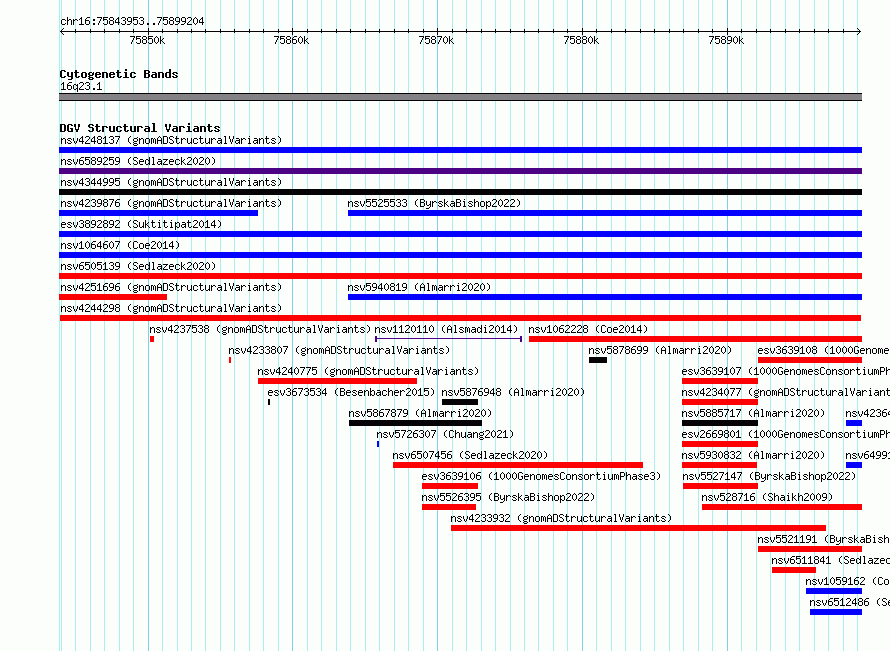Select the Cytogenetic Bands track title
Screen dimensions: 890x651
pyautogui.click(x=119, y=74)
